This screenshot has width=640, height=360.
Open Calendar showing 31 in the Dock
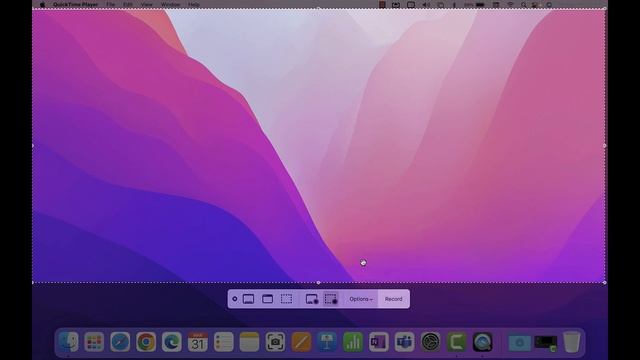tap(198, 342)
